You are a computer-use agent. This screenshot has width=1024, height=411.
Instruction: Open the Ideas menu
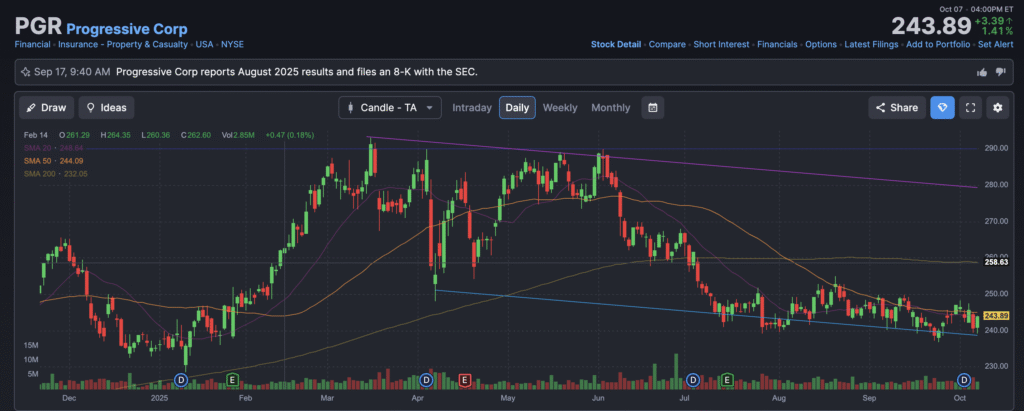click(106, 108)
